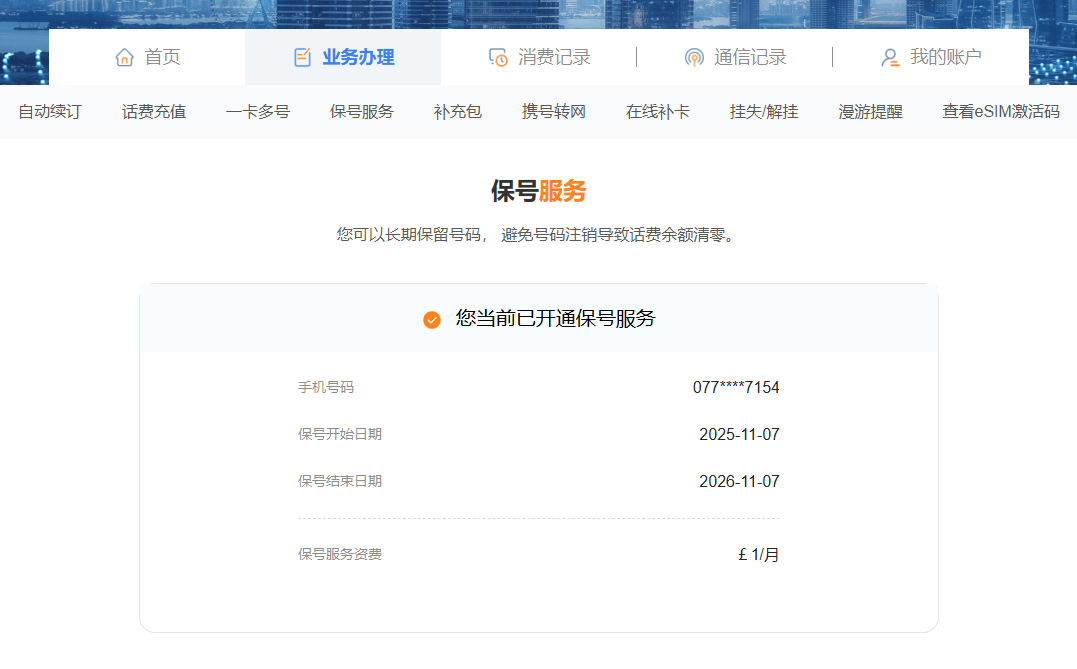1077x669 pixels.
Task: Go to the 我的账户 tab
Action: tap(945, 57)
